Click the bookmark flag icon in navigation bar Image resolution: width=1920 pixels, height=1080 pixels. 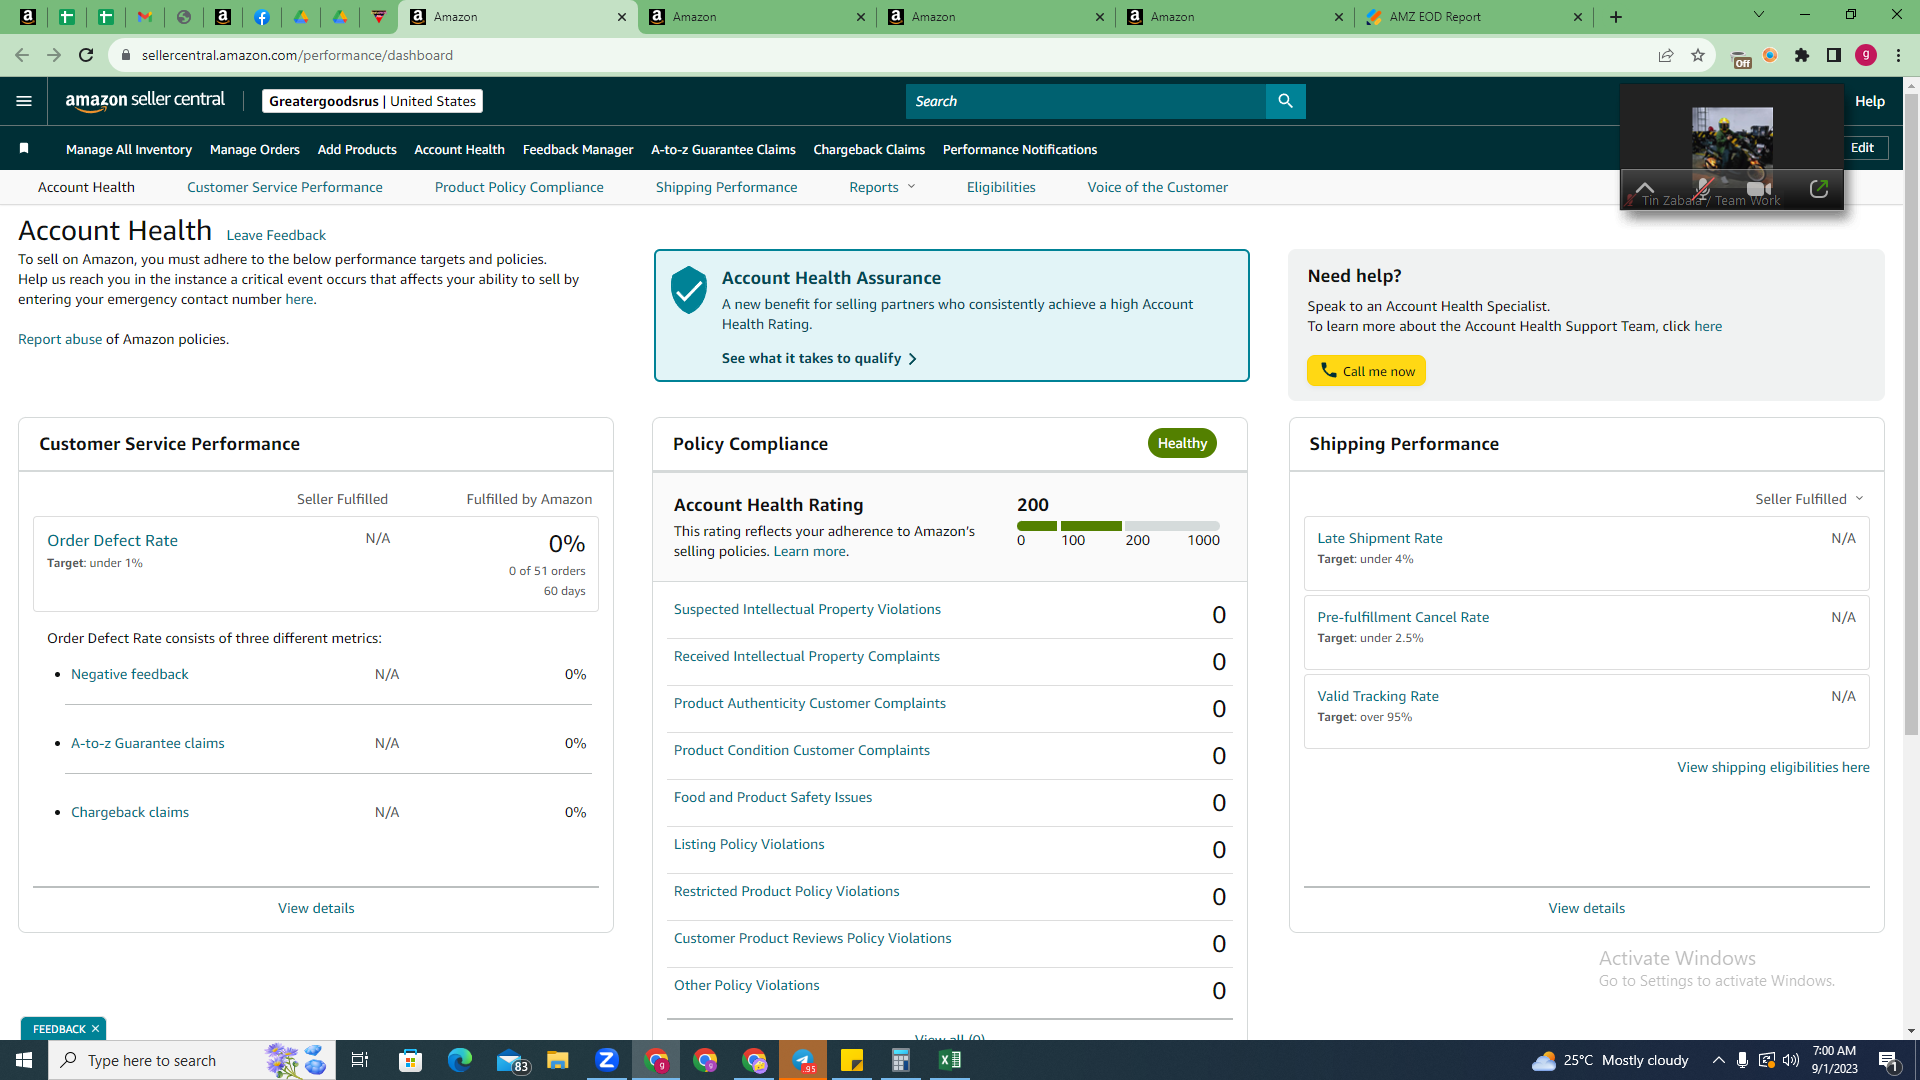click(24, 149)
